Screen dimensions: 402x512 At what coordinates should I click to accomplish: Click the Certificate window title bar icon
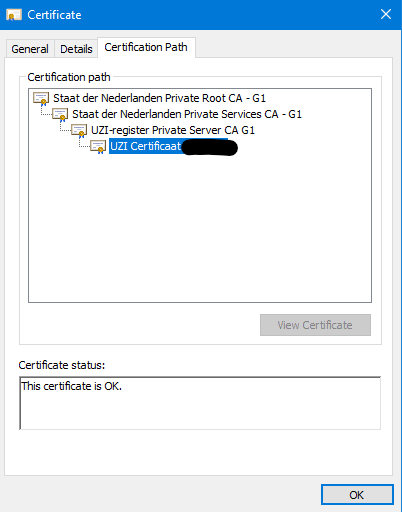point(14,15)
